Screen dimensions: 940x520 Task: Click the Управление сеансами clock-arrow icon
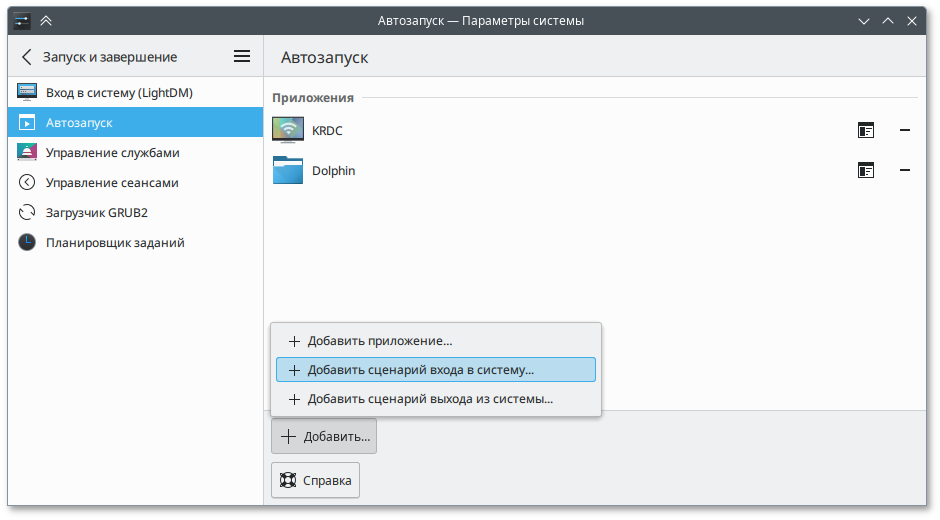click(27, 182)
